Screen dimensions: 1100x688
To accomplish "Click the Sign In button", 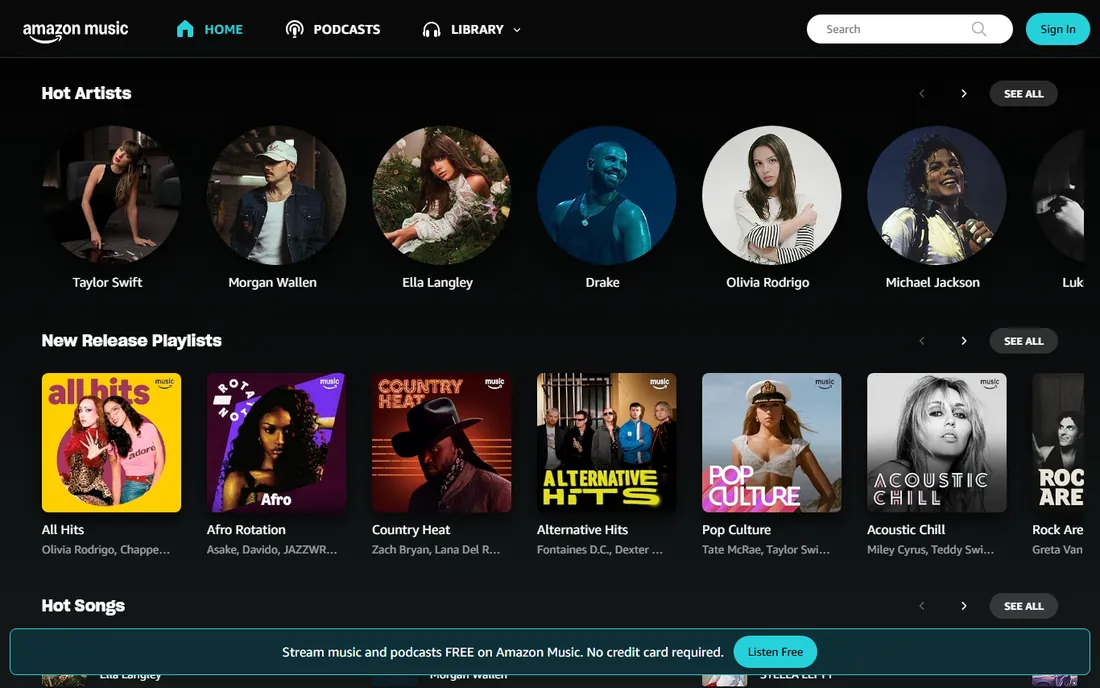I will [x=1057, y=29].
